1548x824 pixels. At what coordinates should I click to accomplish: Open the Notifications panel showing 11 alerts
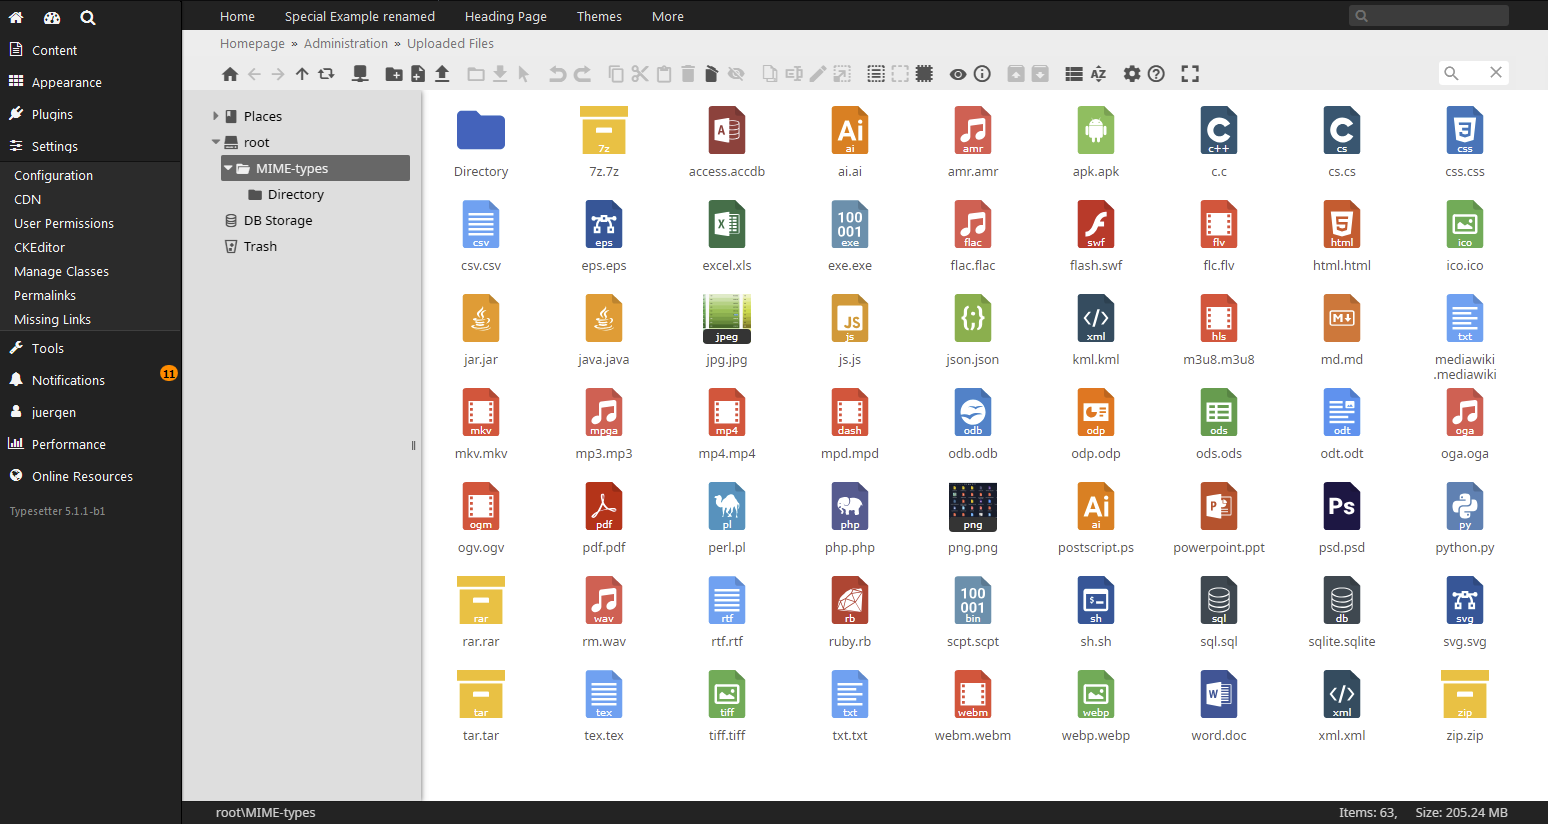[70, 380]
